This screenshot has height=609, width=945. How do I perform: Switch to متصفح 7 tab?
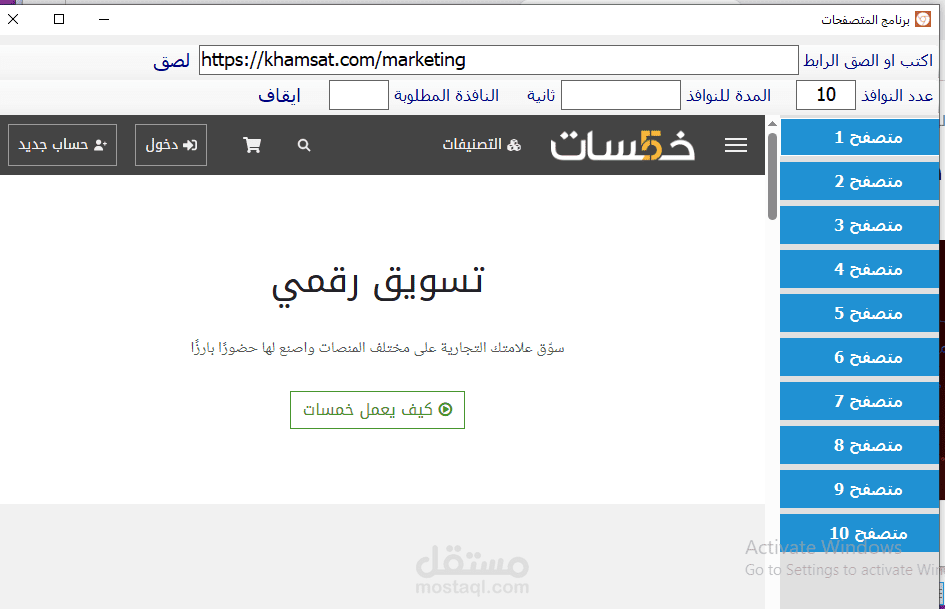point(859,401)
